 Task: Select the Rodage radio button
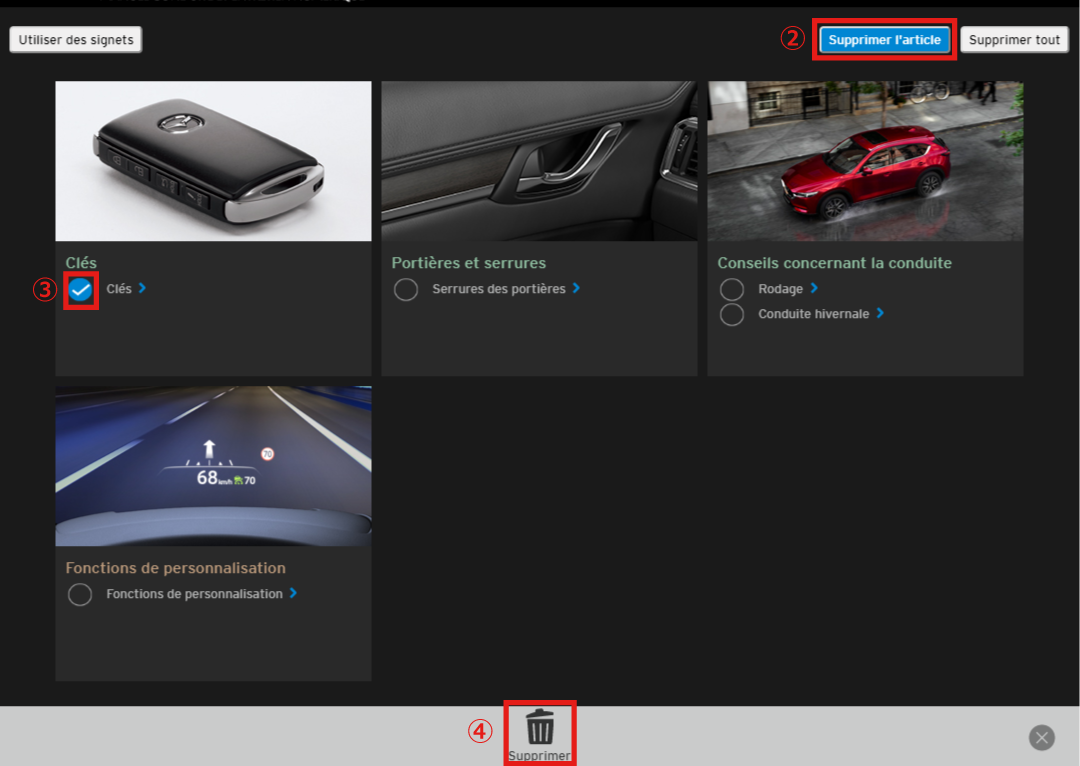pos(732,290)
